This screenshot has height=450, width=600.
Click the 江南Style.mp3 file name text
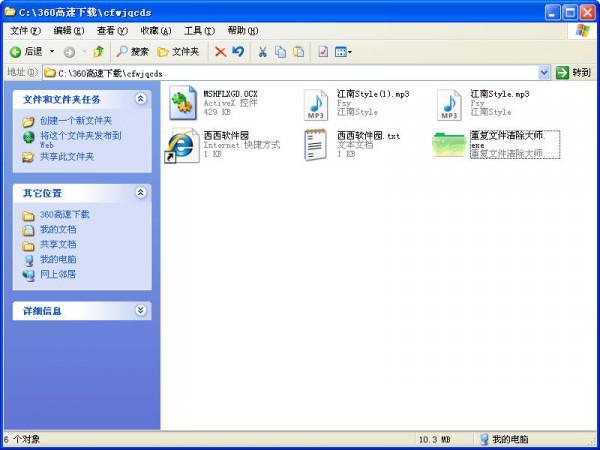pos(500,94)
